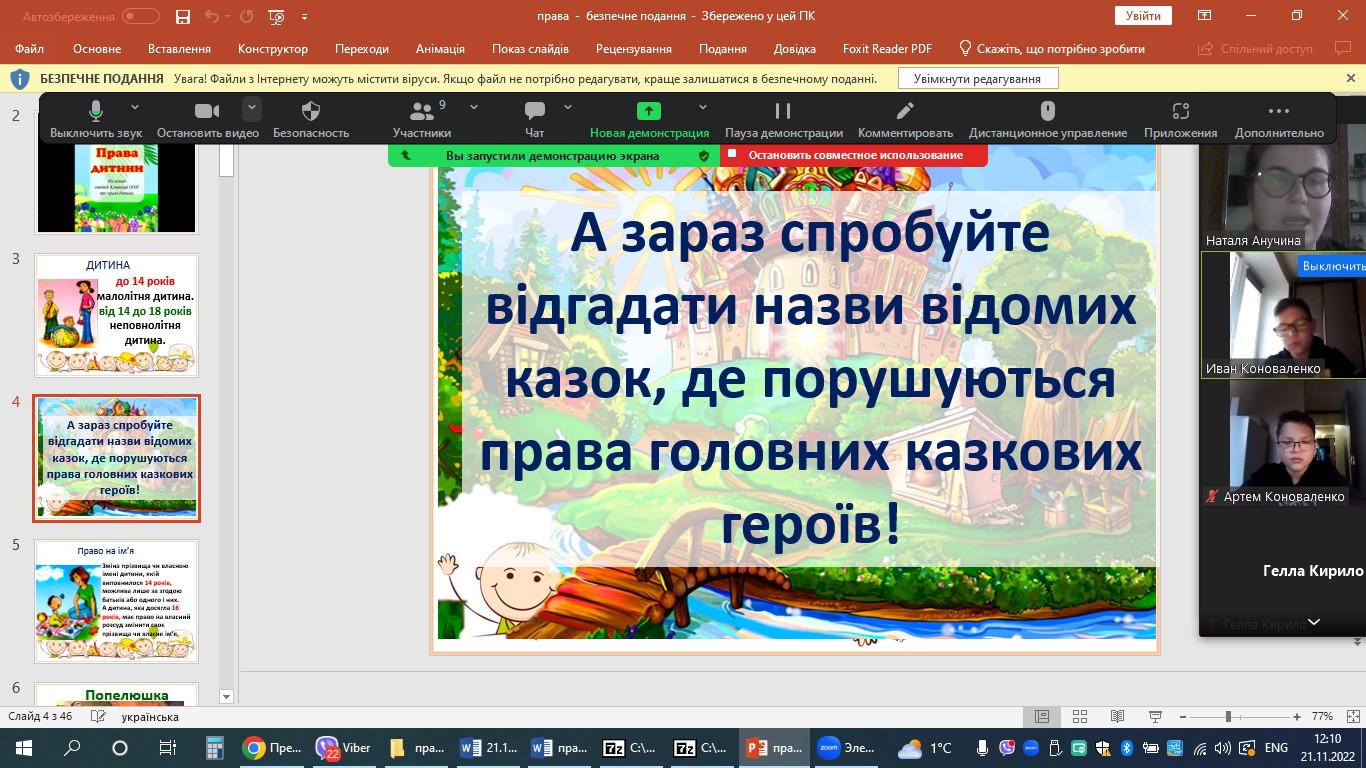The width and height of the screenshot is (1366, 768).
Task: Click Увімкнути редагування button
Action: coord(977,79)
